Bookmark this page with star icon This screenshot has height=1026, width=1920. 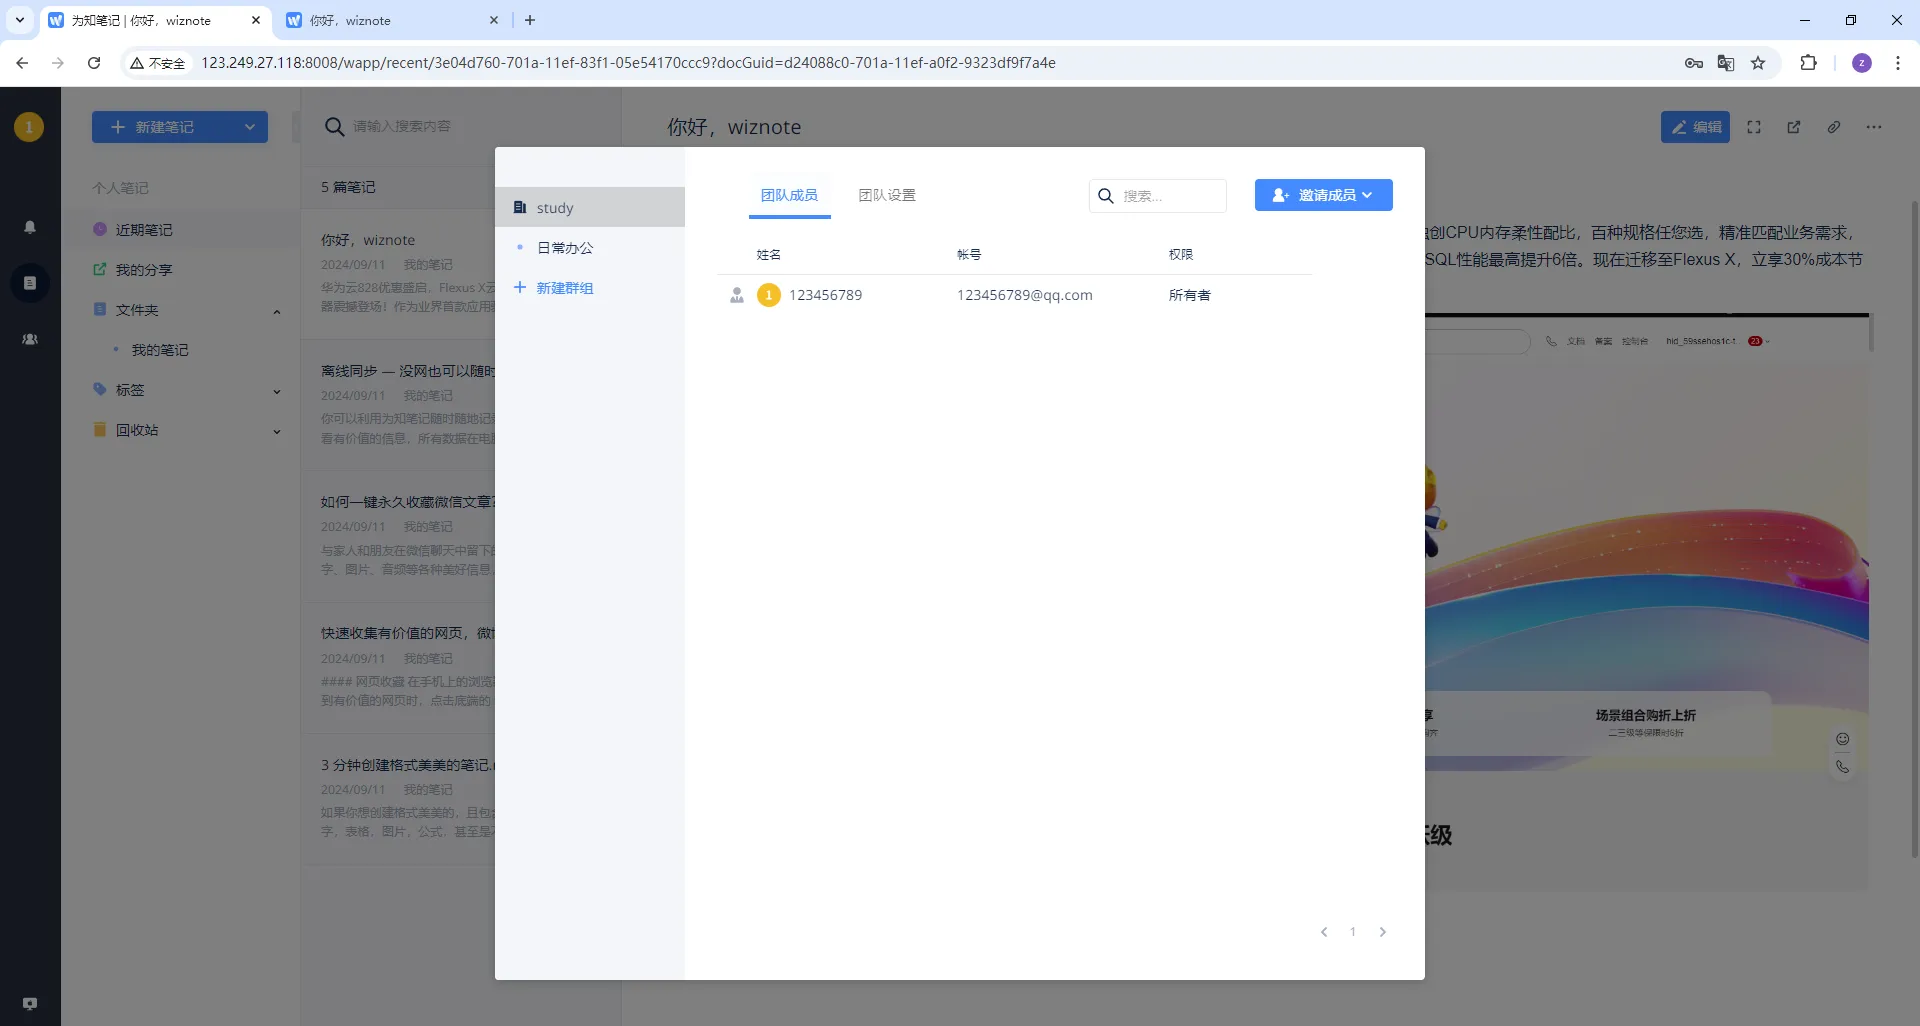[1758, 63]
